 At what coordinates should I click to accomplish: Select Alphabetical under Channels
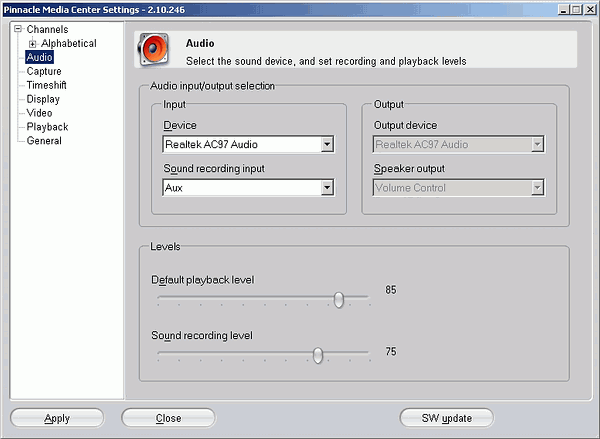point(69,43)
